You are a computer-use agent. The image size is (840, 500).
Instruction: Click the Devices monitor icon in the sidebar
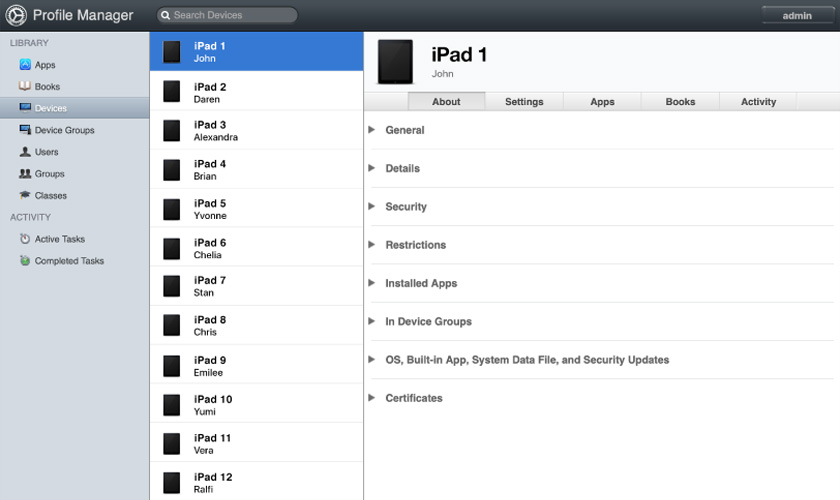pos(25,107)
